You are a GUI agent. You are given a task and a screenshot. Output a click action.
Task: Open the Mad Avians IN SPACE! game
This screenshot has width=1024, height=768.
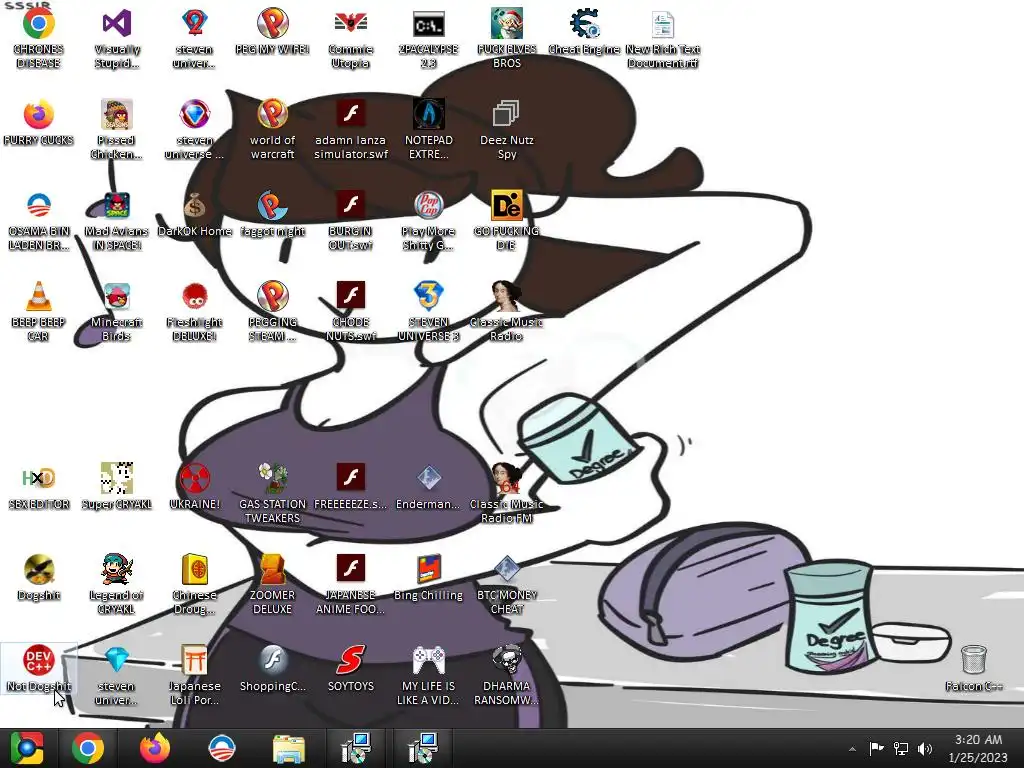(x=117, y=221)
